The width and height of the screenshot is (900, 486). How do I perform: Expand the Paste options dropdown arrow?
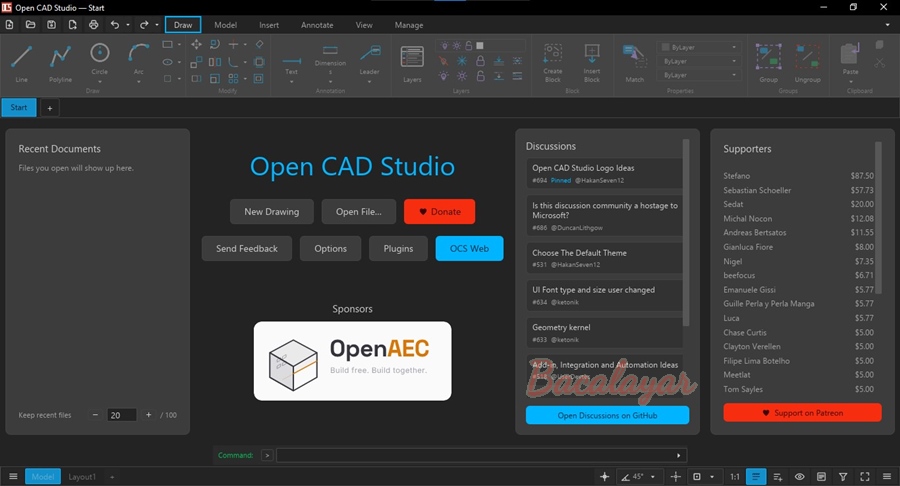(x=850, y=81)
